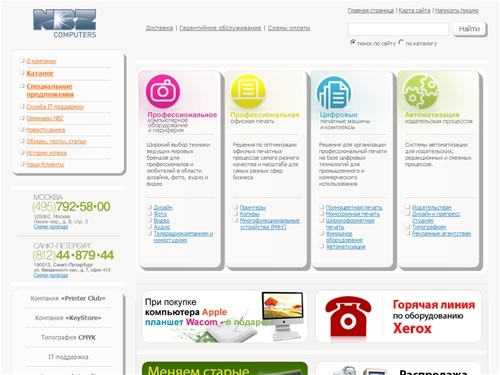Open the pink camera category icon
This screenshot has height=375, width=500.
(x=163, y=91)
